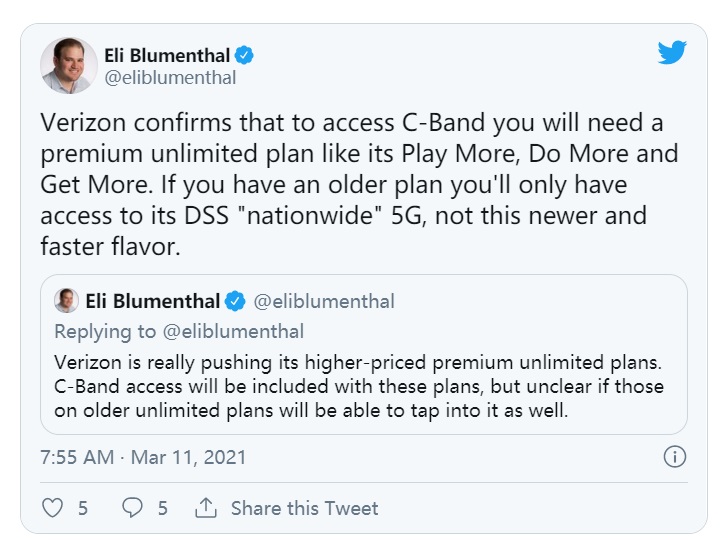Click the Twitter bird logo icon
The image size is (728, 544).
pyautogui.click(x=672, y=52)
